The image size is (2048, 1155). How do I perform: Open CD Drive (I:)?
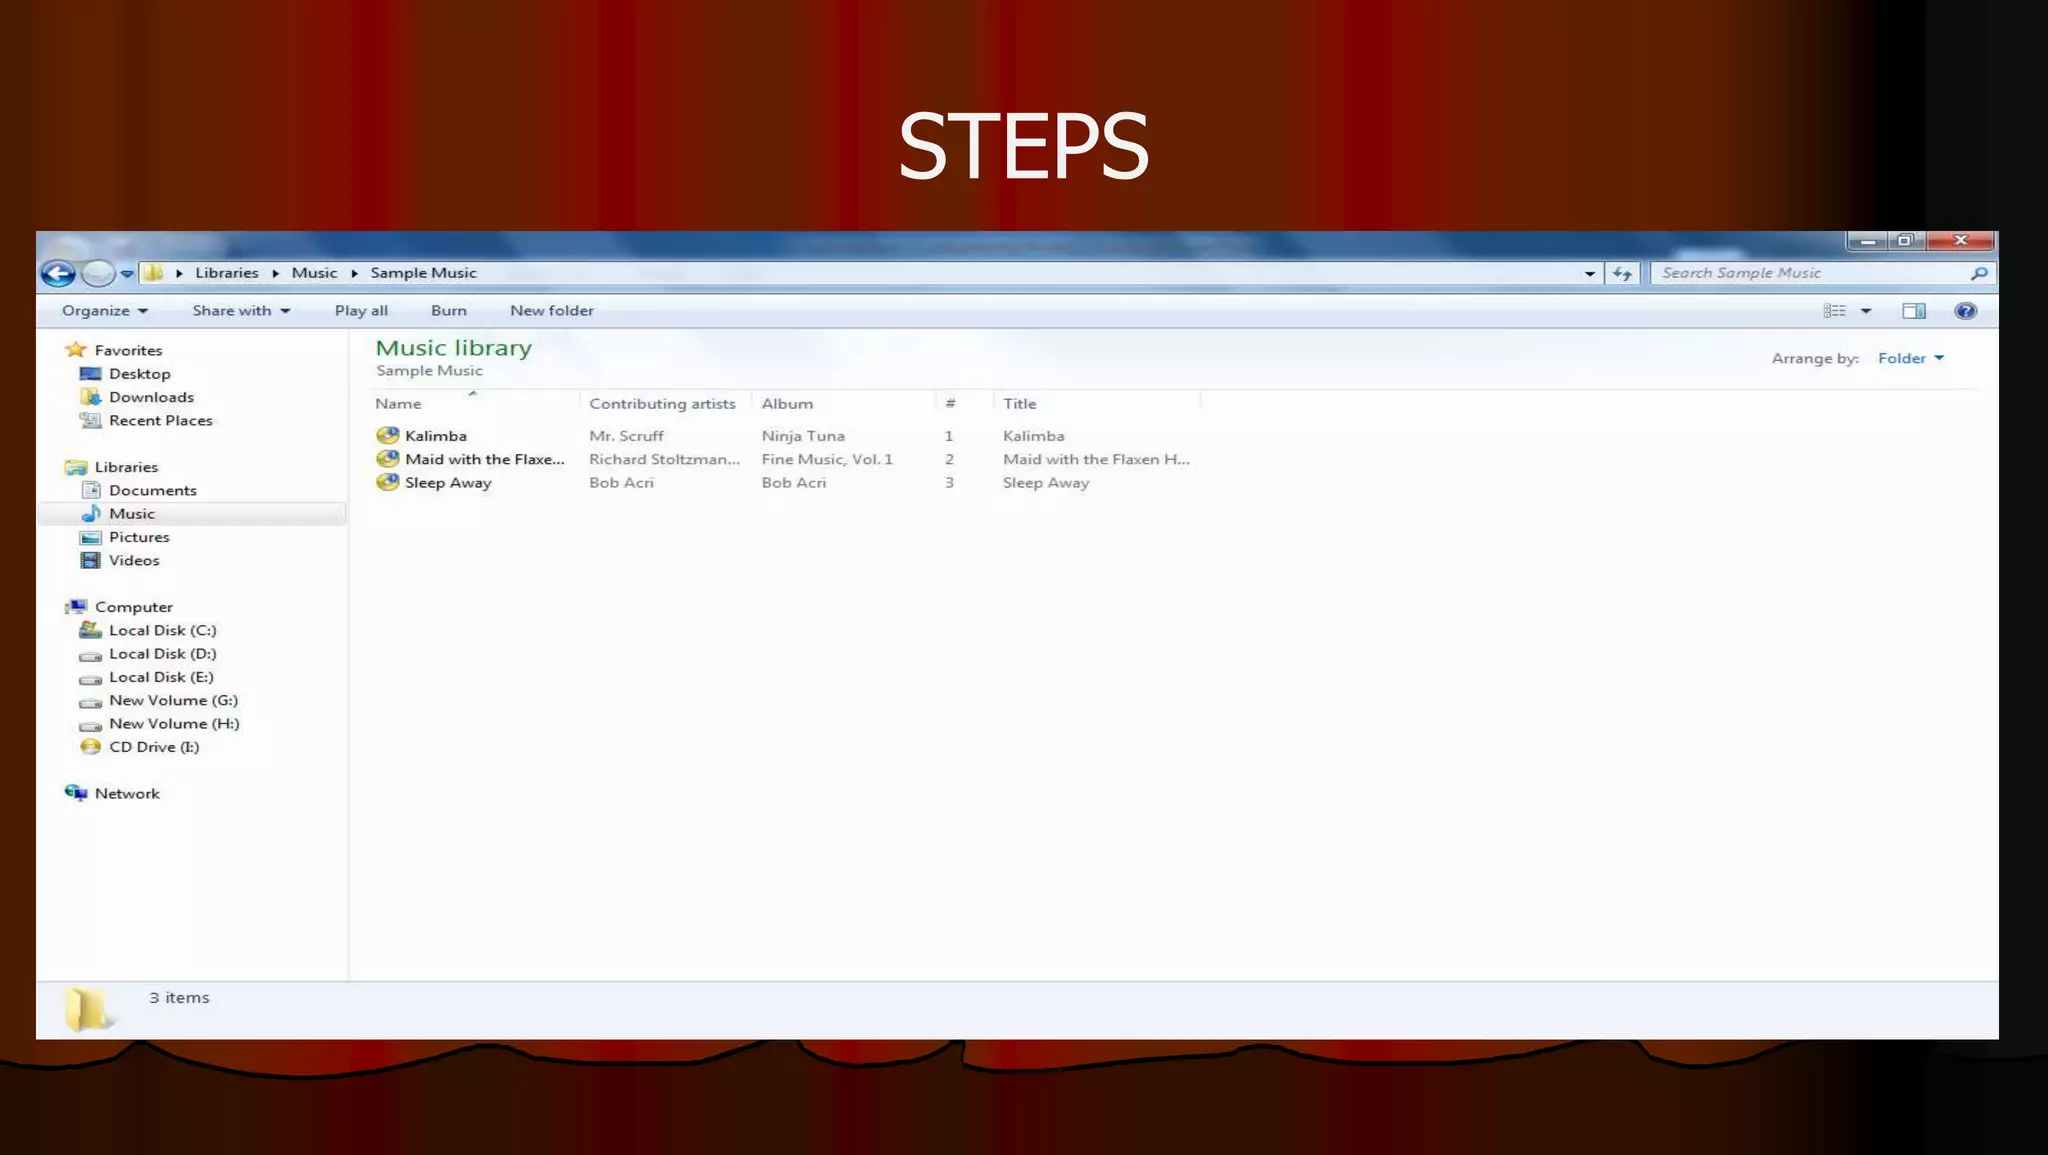[x=154, y=747]
